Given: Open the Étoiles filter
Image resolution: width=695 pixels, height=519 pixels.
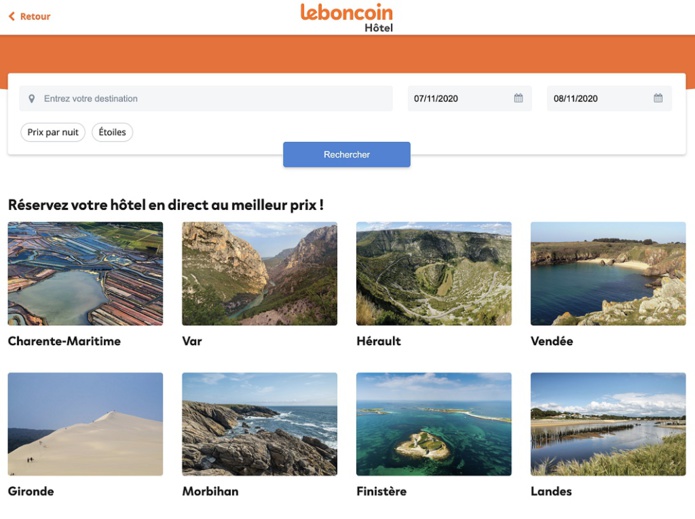Looking at the screenshot, I should (112, 132).
